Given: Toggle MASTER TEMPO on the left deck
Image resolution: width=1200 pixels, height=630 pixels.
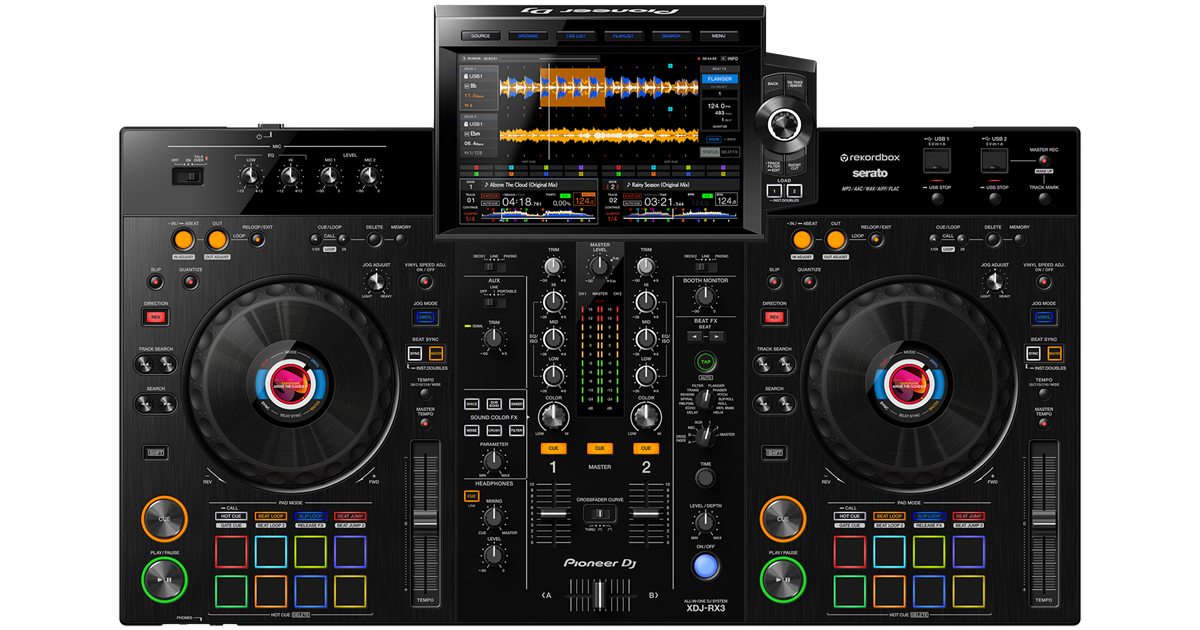Looking at the screenshot, I should tap(426, 423).
